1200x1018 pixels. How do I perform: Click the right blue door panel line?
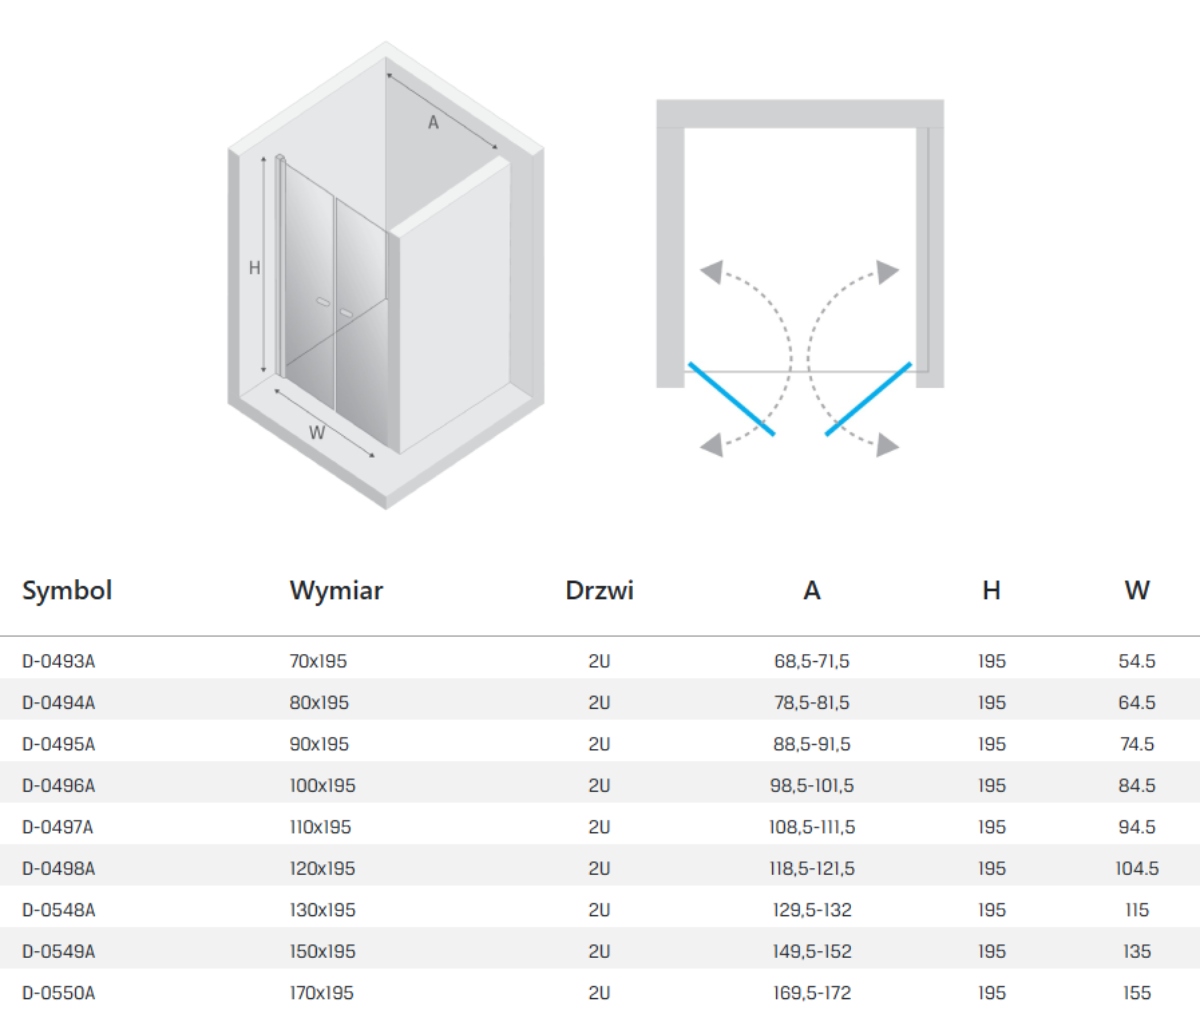868,399
